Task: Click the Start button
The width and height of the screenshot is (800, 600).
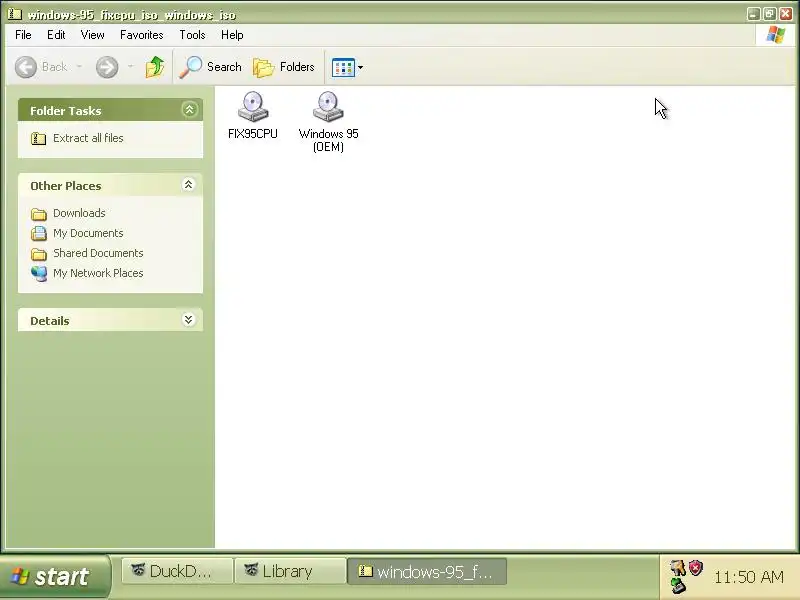Action: (x=54, y=577)
